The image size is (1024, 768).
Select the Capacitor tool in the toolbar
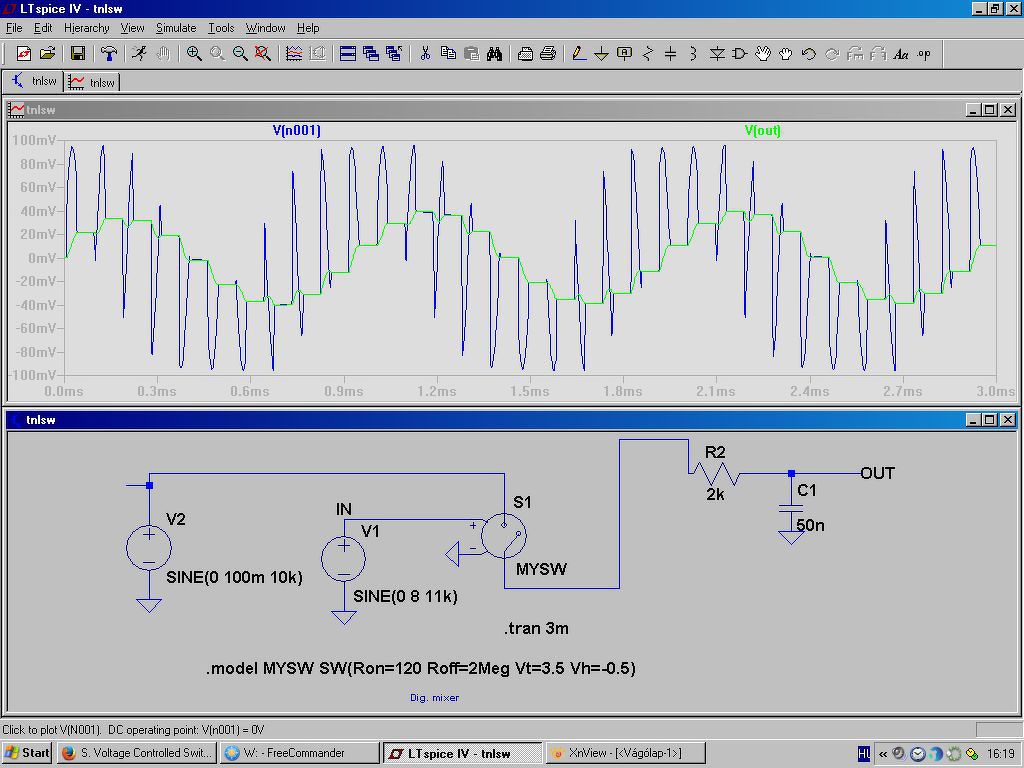click(x=671, y=54)
